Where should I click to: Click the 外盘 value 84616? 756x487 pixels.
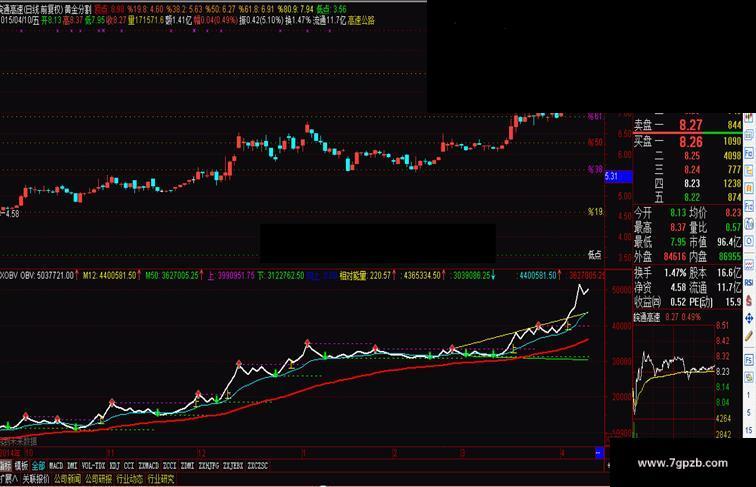tap(675, 257)
